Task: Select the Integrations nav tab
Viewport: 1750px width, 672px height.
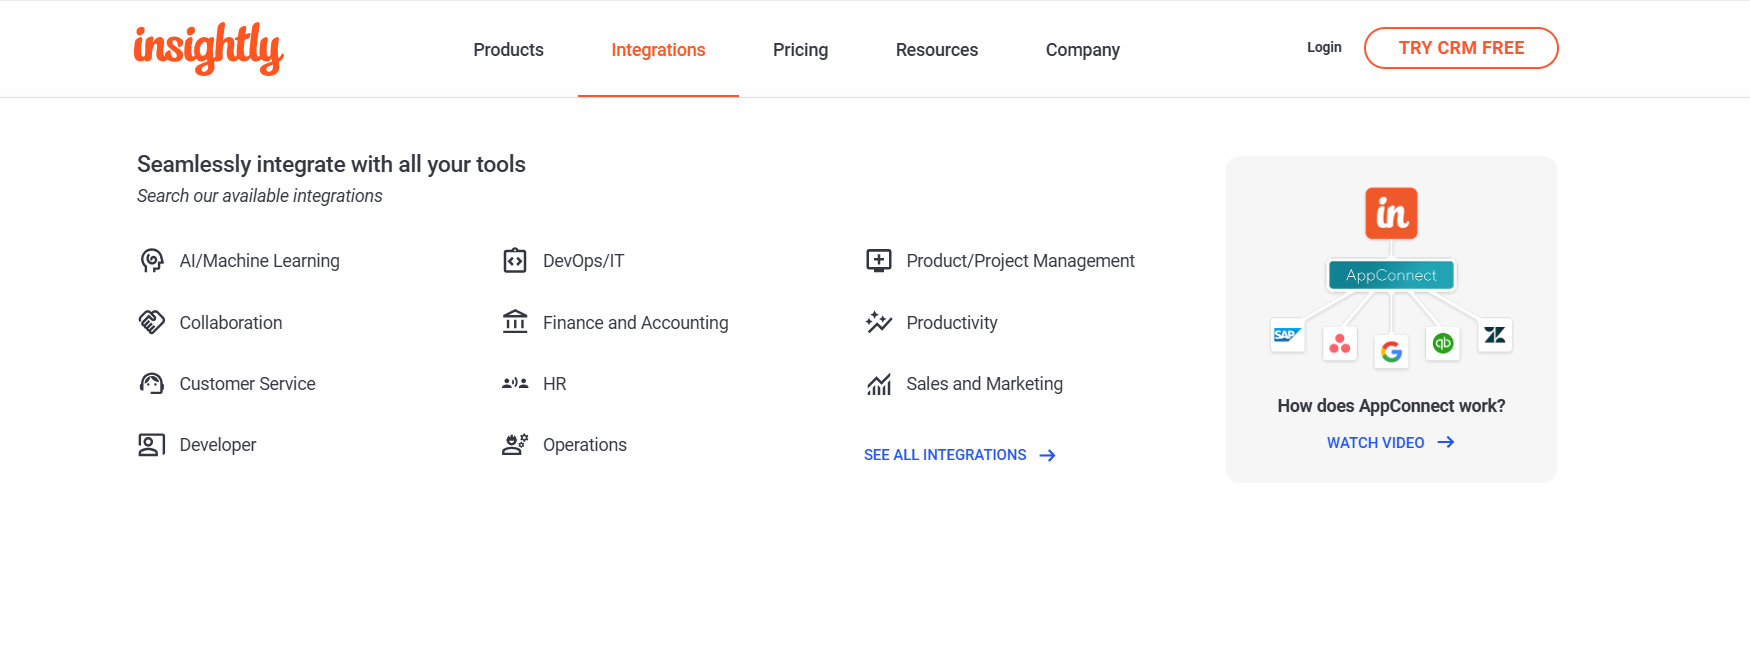Action: pyautogui.click(x=658, y=50)
